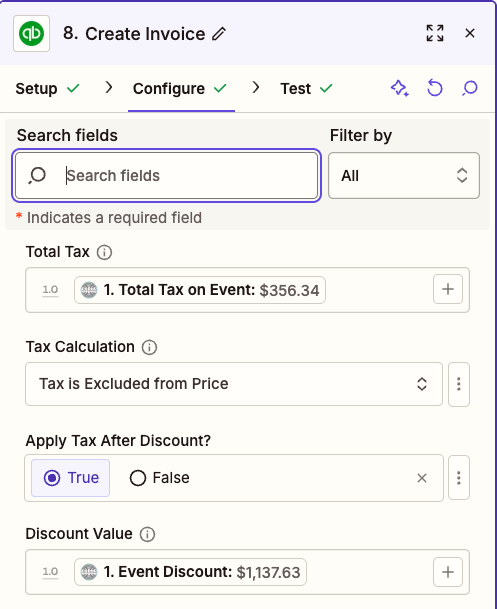Click the QuickBooks app logo icon
Viewport: 497px width, 609px height.
[31, 33]
